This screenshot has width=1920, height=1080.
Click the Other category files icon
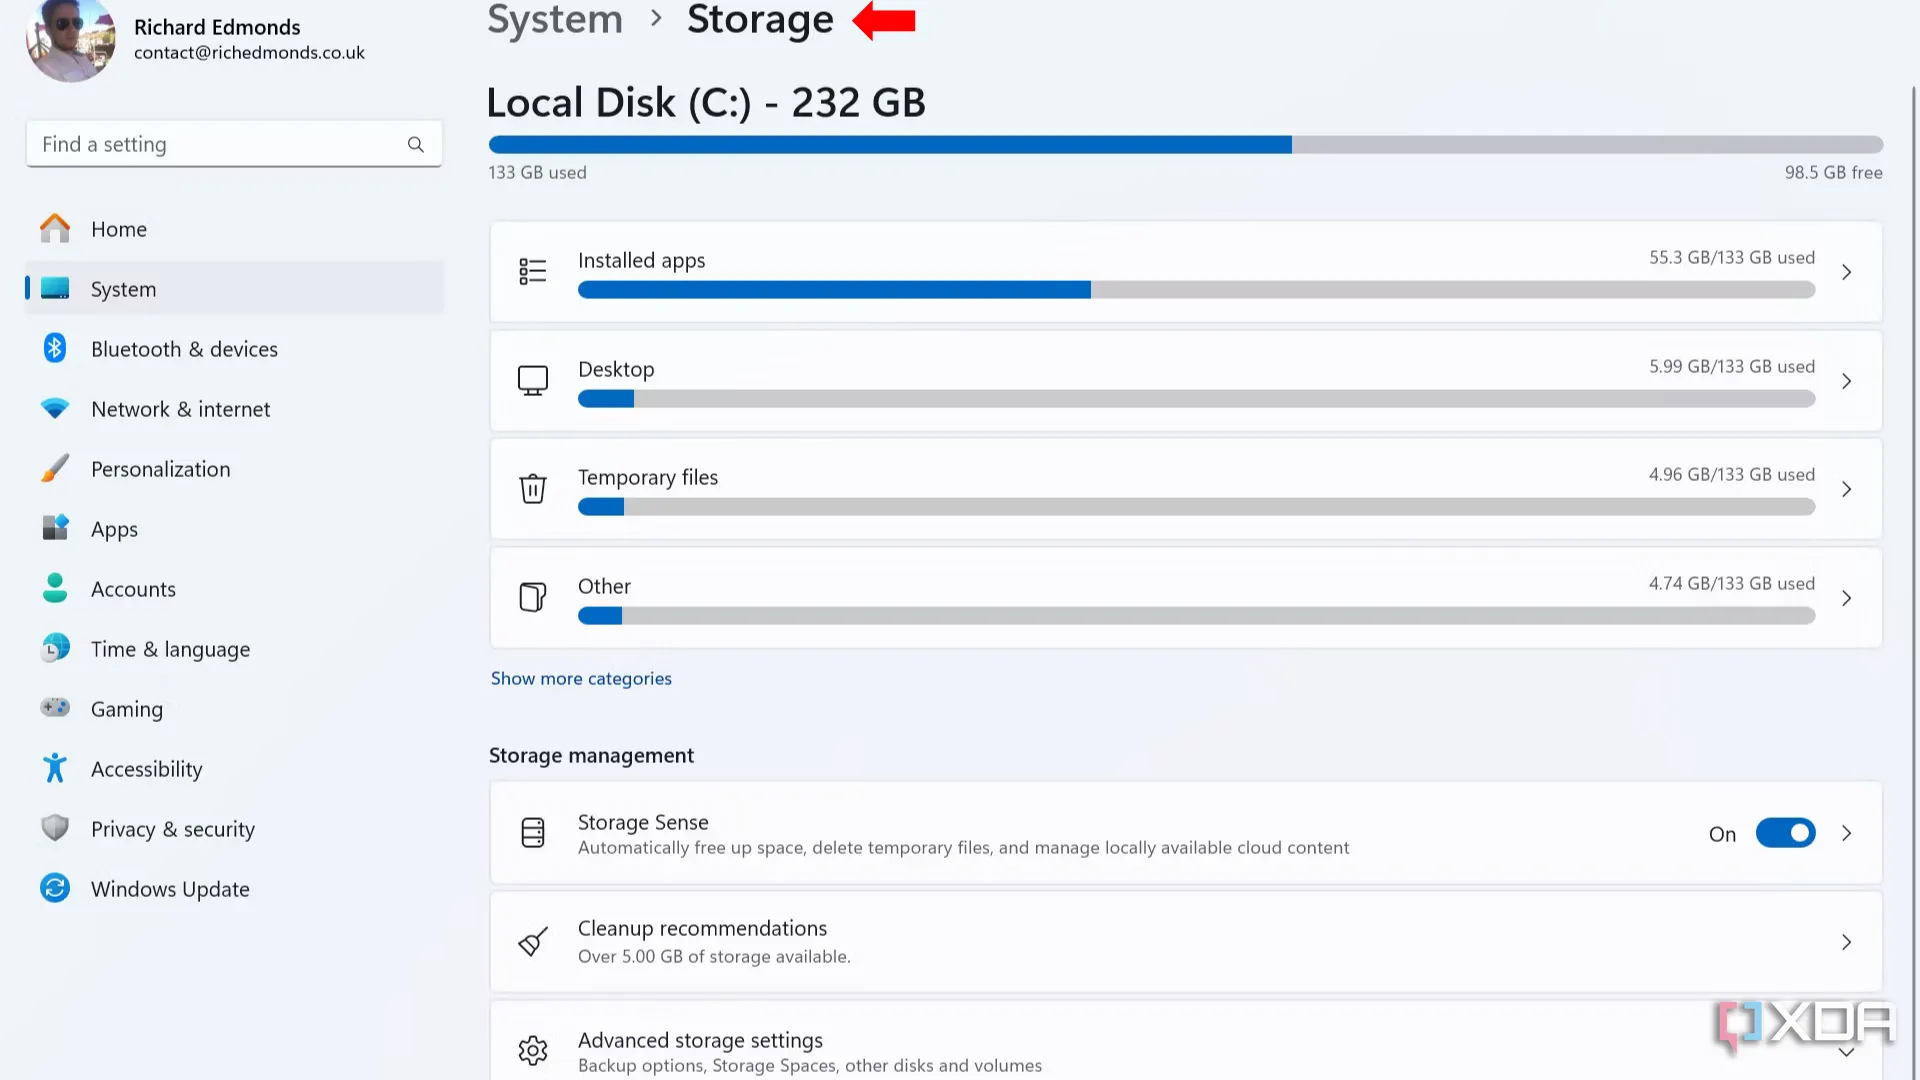click(x=533, y=597)
